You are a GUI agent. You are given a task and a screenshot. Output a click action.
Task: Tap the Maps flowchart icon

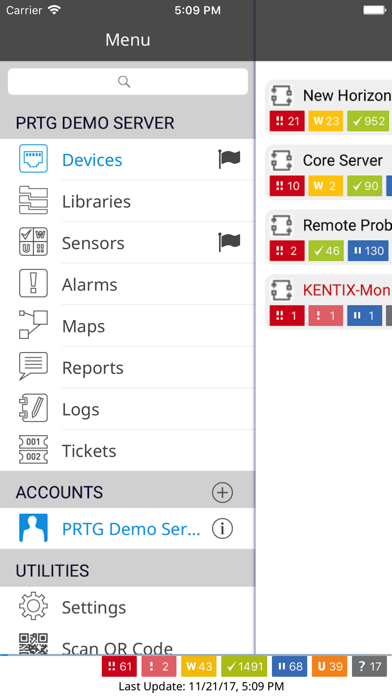point(33,325)
